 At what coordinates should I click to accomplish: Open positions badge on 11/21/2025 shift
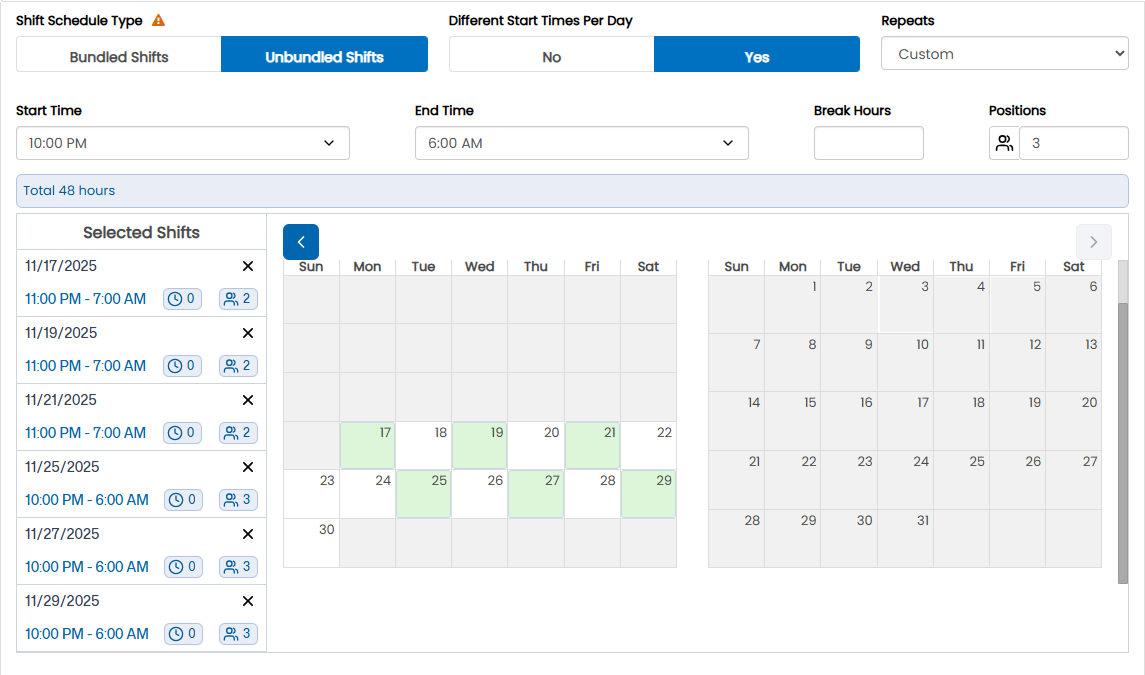click(x=238, y=433)
